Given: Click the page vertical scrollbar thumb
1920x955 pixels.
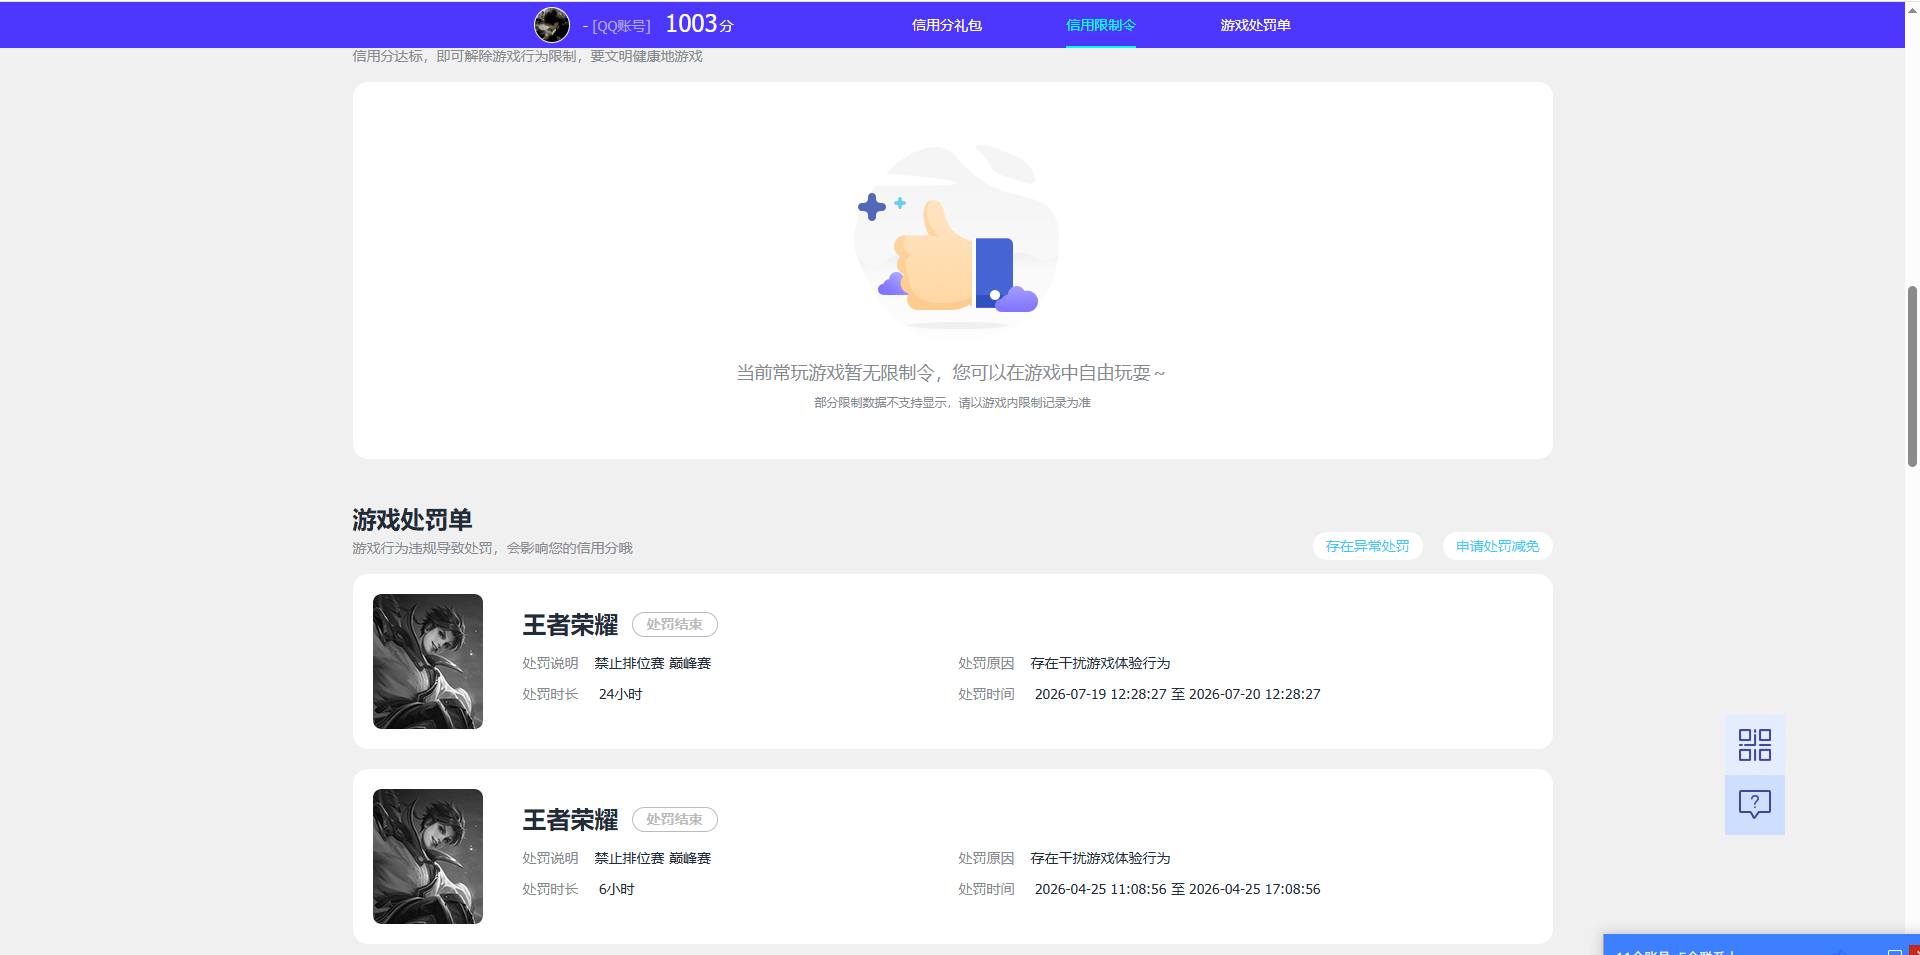Looking at the screenshot, I should point(1912,376).
